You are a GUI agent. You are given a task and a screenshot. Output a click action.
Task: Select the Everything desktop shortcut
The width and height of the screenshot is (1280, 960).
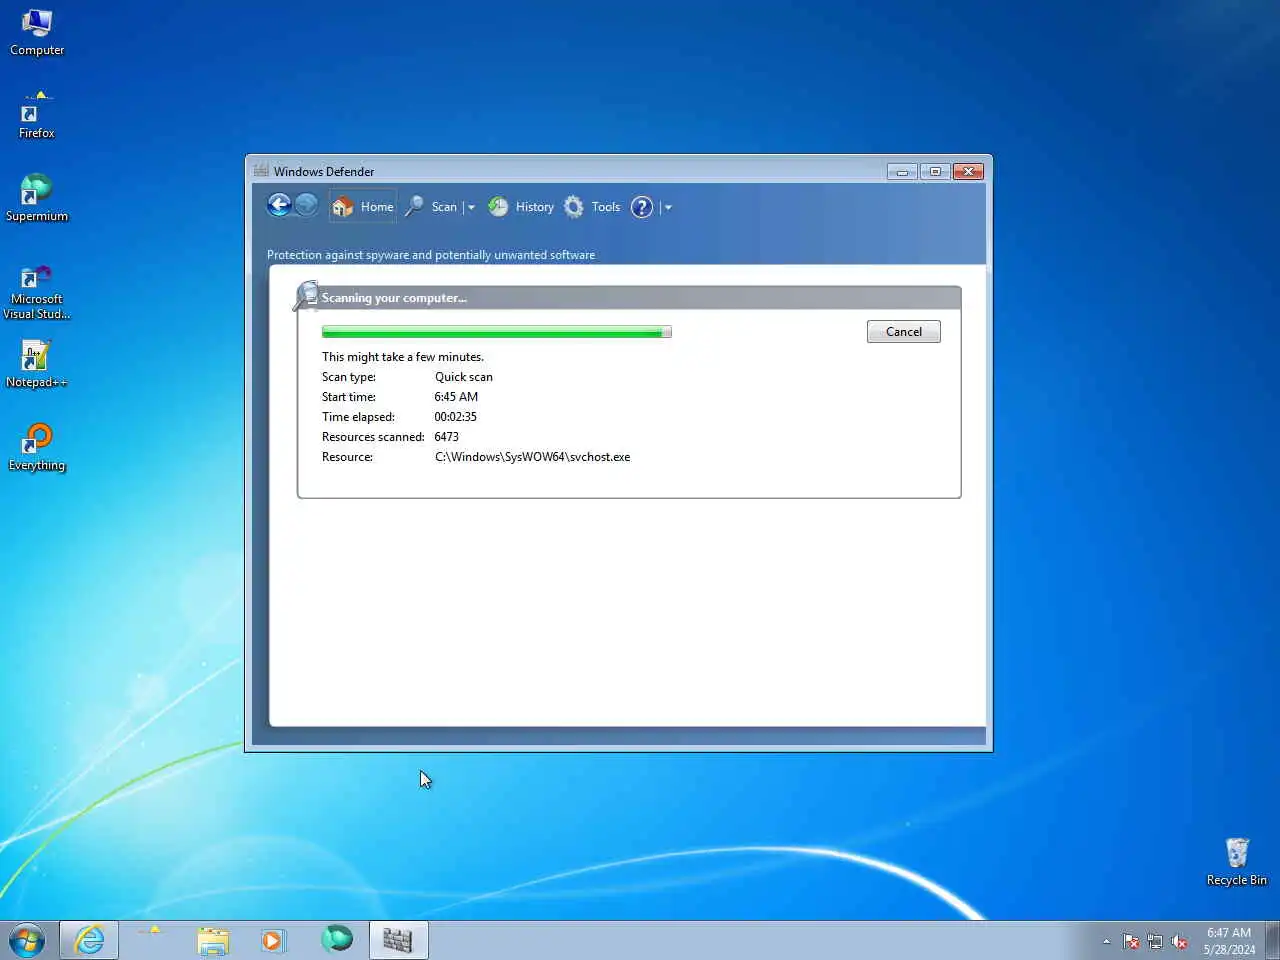37,447
